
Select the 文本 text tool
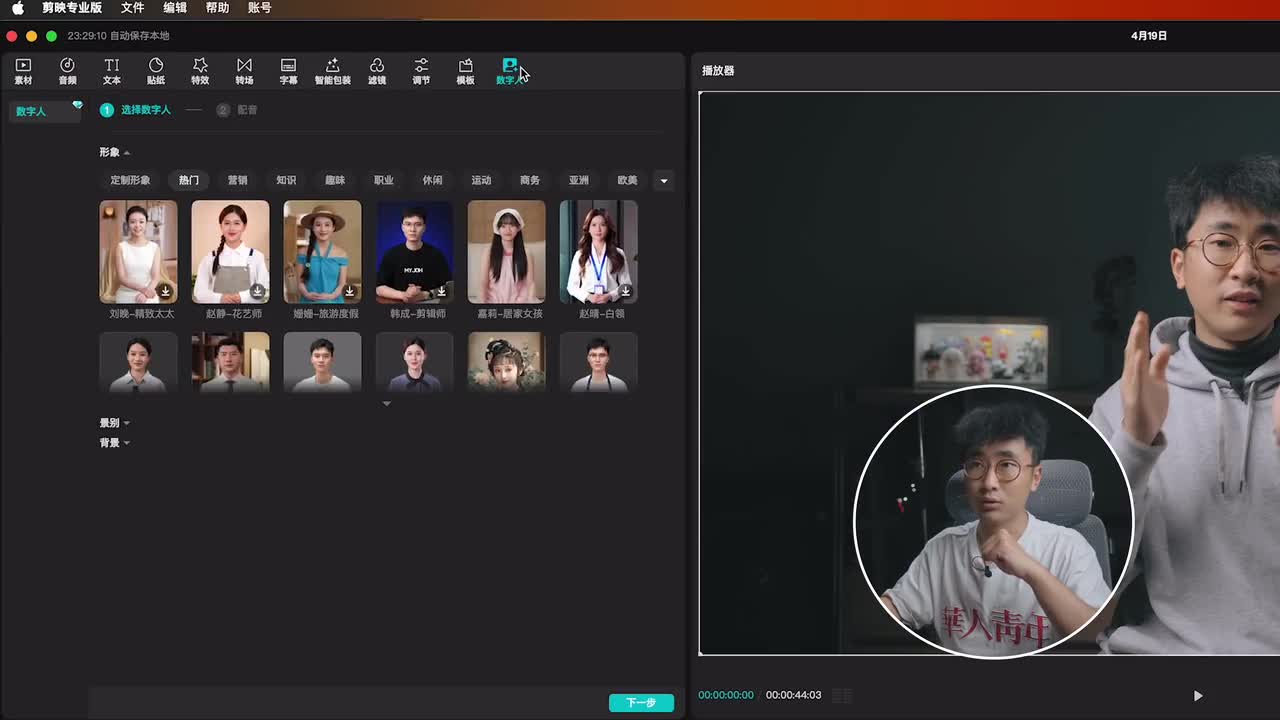[x=112, y=71]
